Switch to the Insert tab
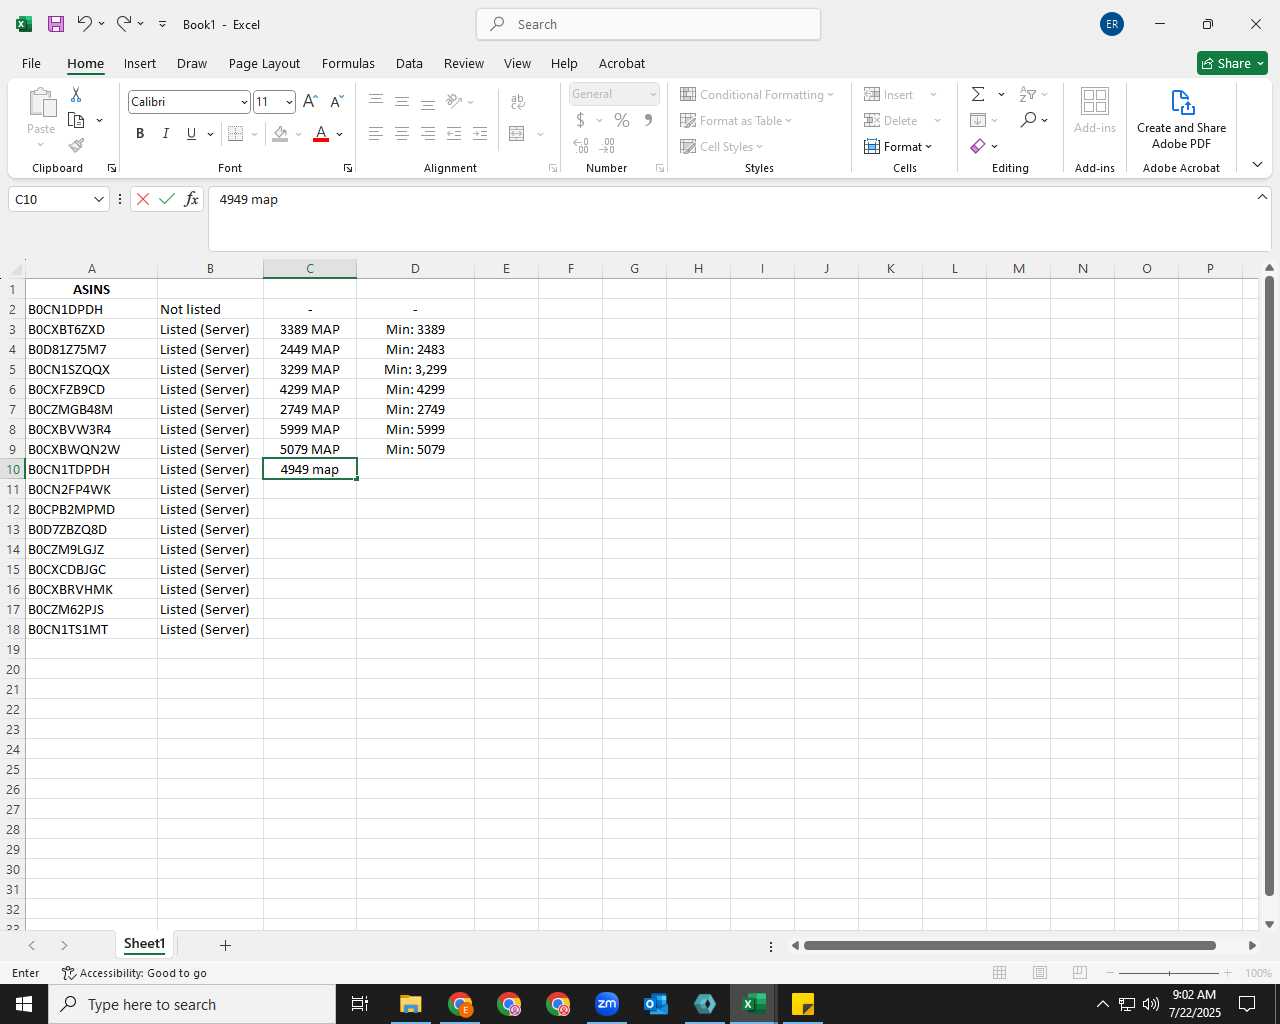 [140, 63]
